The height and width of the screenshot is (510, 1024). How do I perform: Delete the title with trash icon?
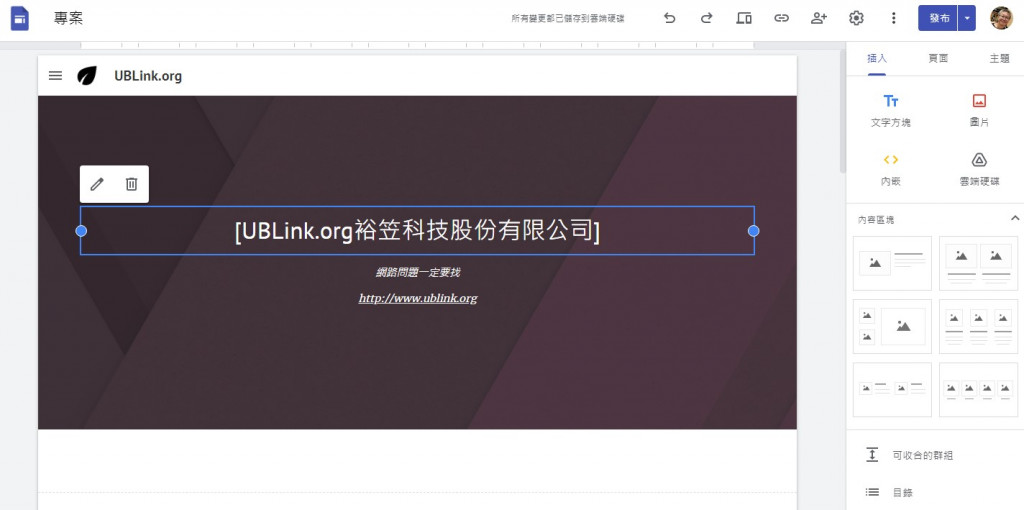131,184
